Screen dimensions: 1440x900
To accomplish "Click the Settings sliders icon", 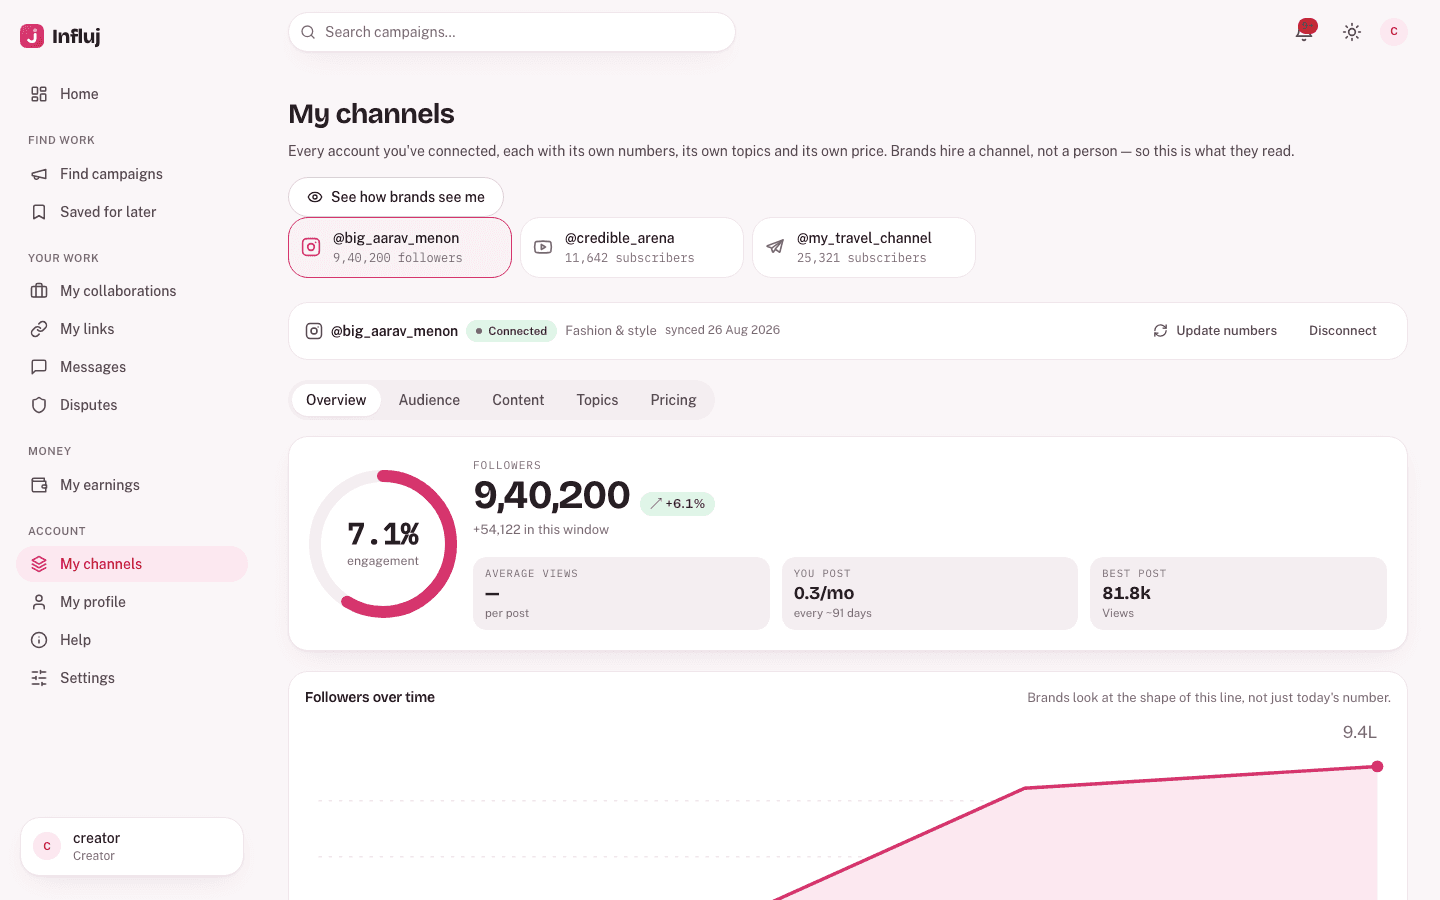I will (39, 678).
